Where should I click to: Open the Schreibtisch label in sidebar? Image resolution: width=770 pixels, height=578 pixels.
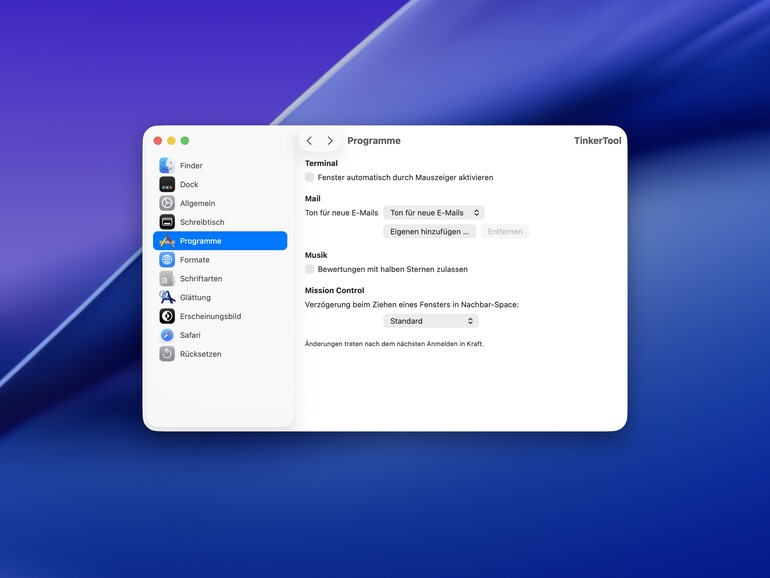pos(202,222)
